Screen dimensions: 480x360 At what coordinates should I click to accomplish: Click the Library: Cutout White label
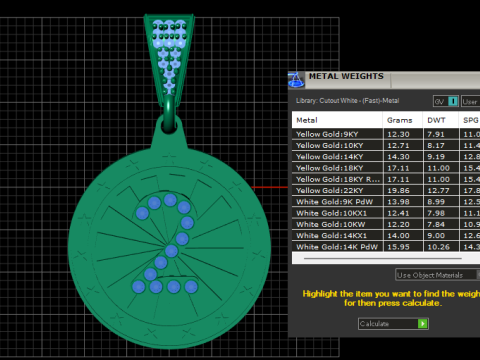pyautogui.click(x=347, y=101)
